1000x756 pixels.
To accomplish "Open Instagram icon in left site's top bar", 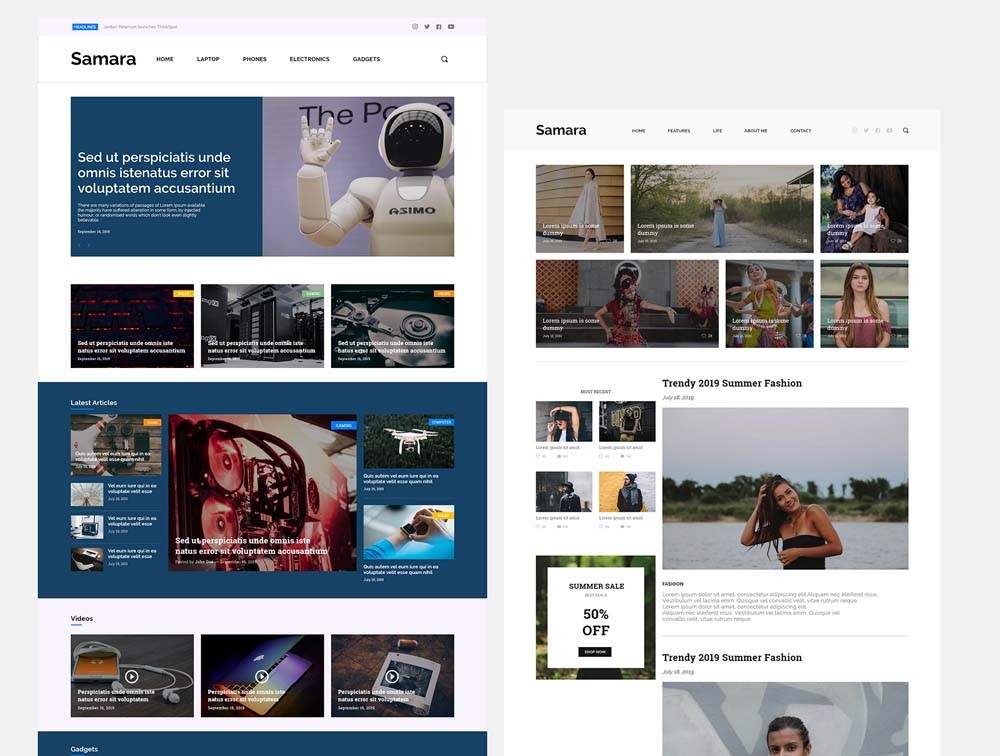I will 415,27.
